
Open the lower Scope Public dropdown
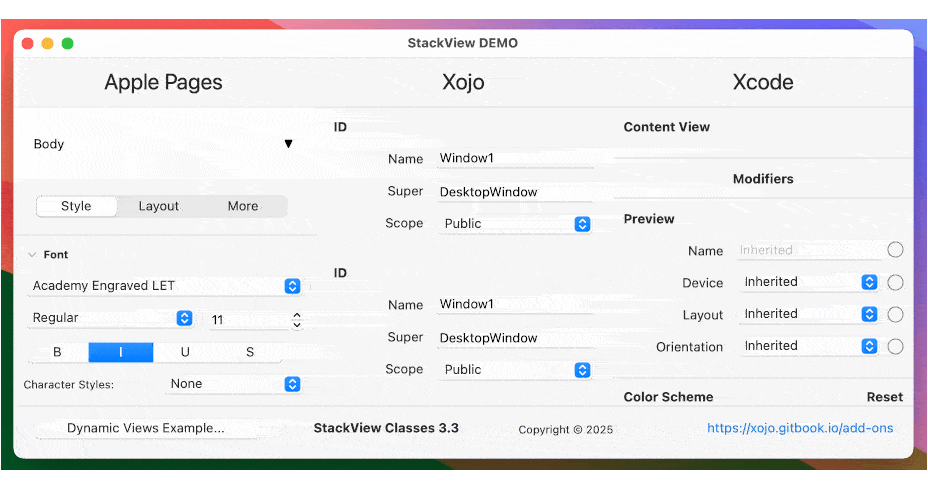pos(515,369)
